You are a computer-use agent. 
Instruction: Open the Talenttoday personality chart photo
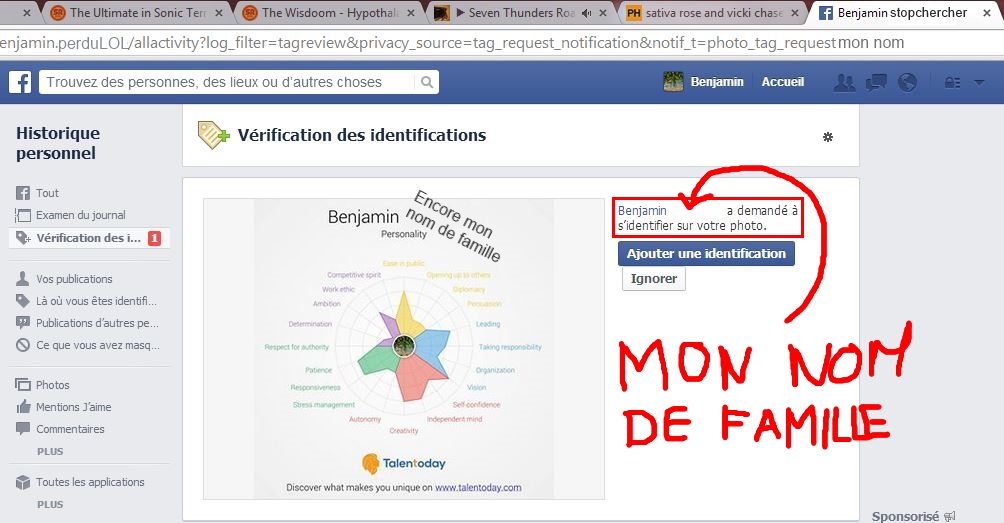[403, 348]
